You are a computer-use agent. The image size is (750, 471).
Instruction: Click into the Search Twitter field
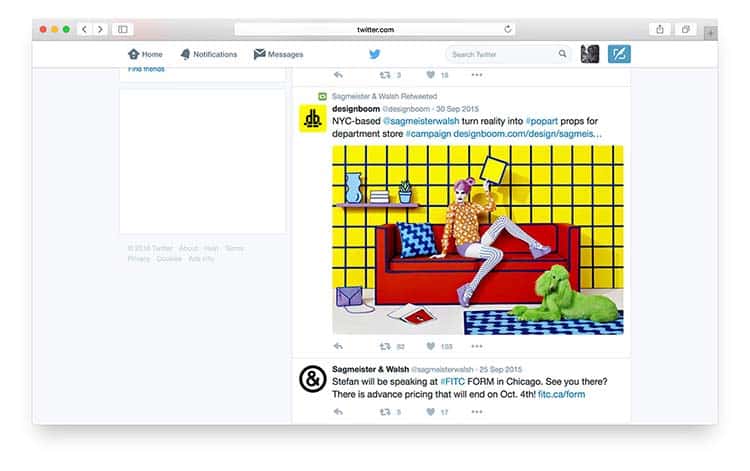click(x=502, y=54)
